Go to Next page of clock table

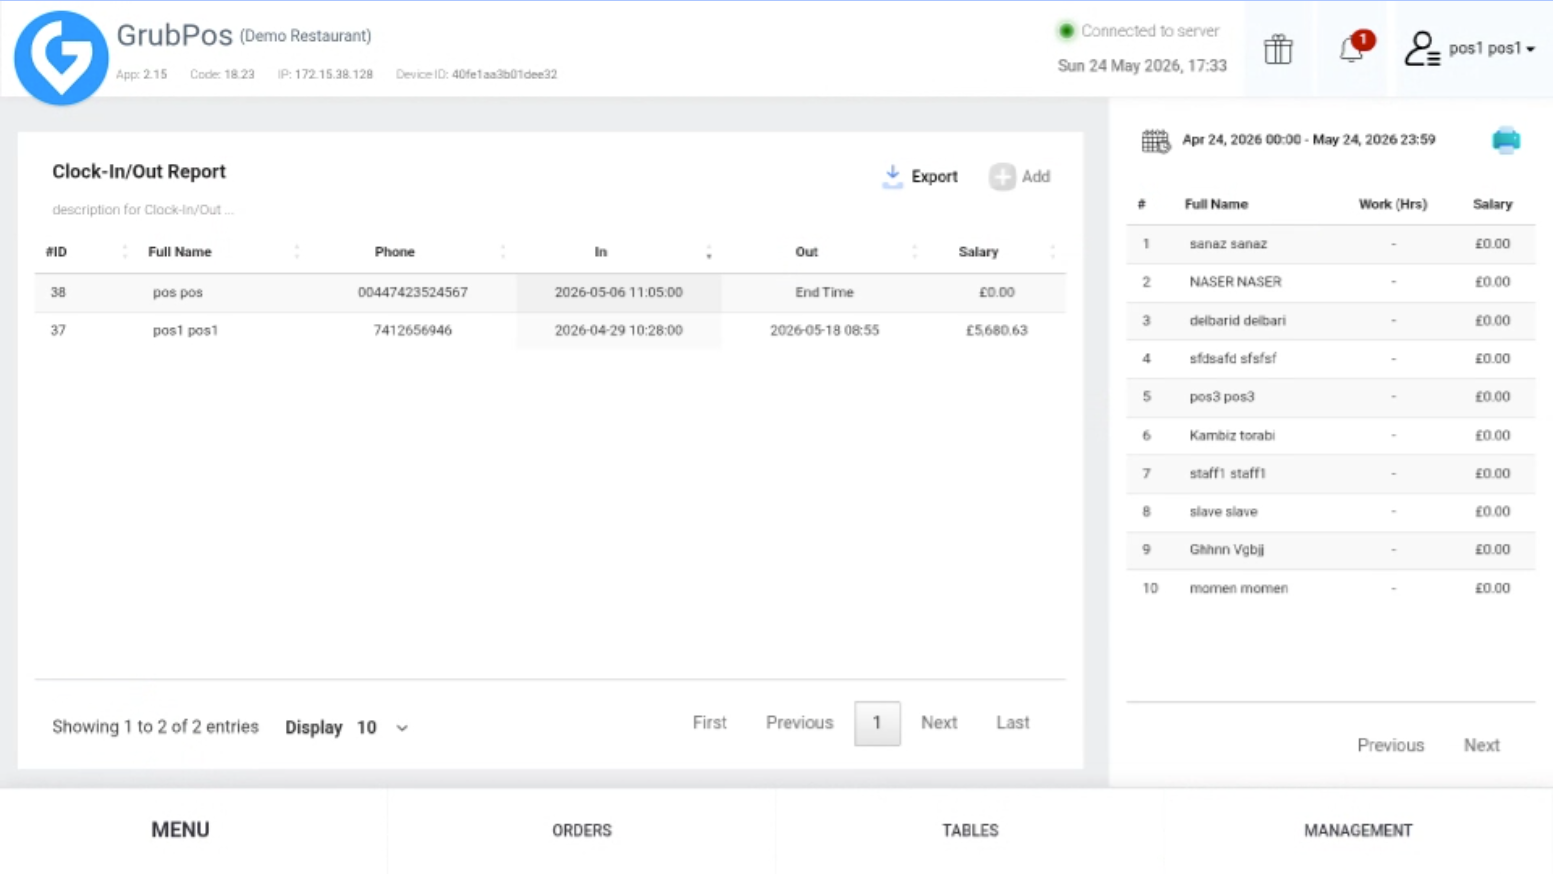(x=939, y=723)
